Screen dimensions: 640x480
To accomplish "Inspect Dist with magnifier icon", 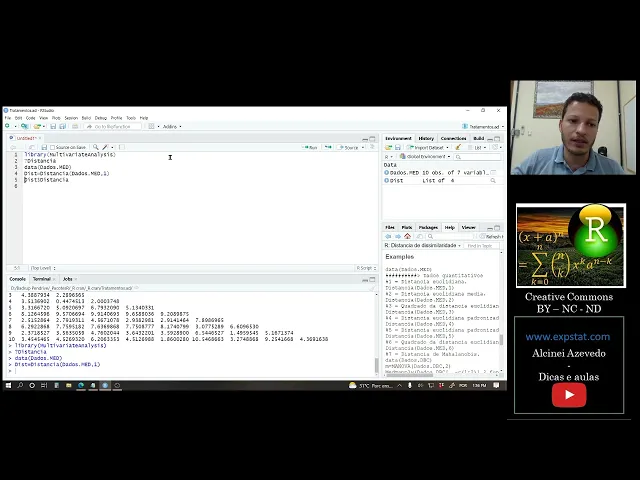I will pos(493,180).
